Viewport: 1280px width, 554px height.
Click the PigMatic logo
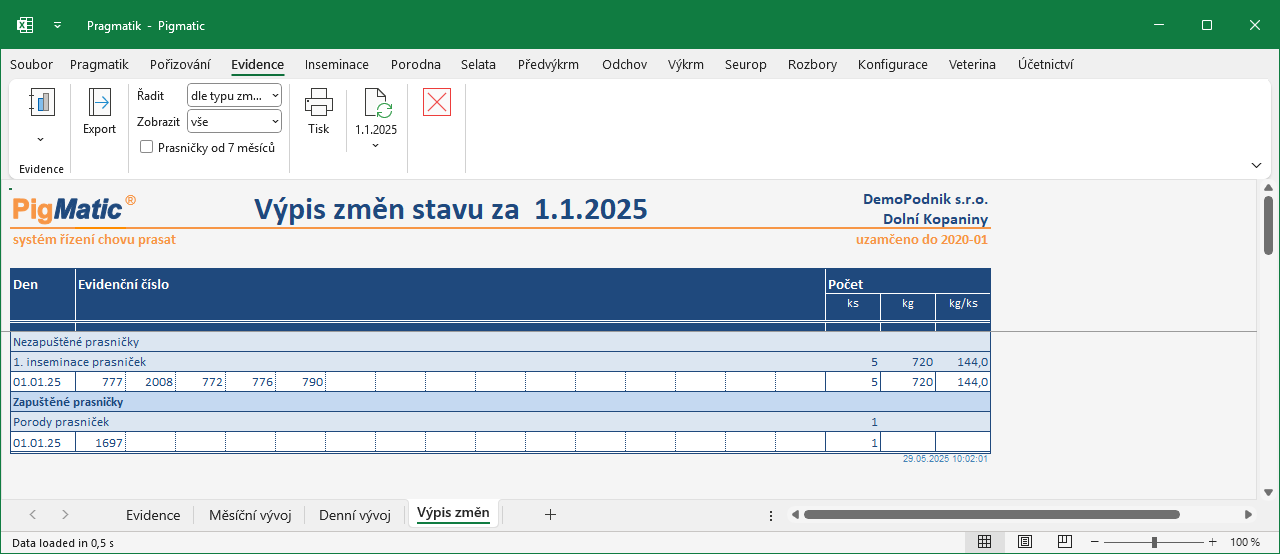[x=74, y=208]
